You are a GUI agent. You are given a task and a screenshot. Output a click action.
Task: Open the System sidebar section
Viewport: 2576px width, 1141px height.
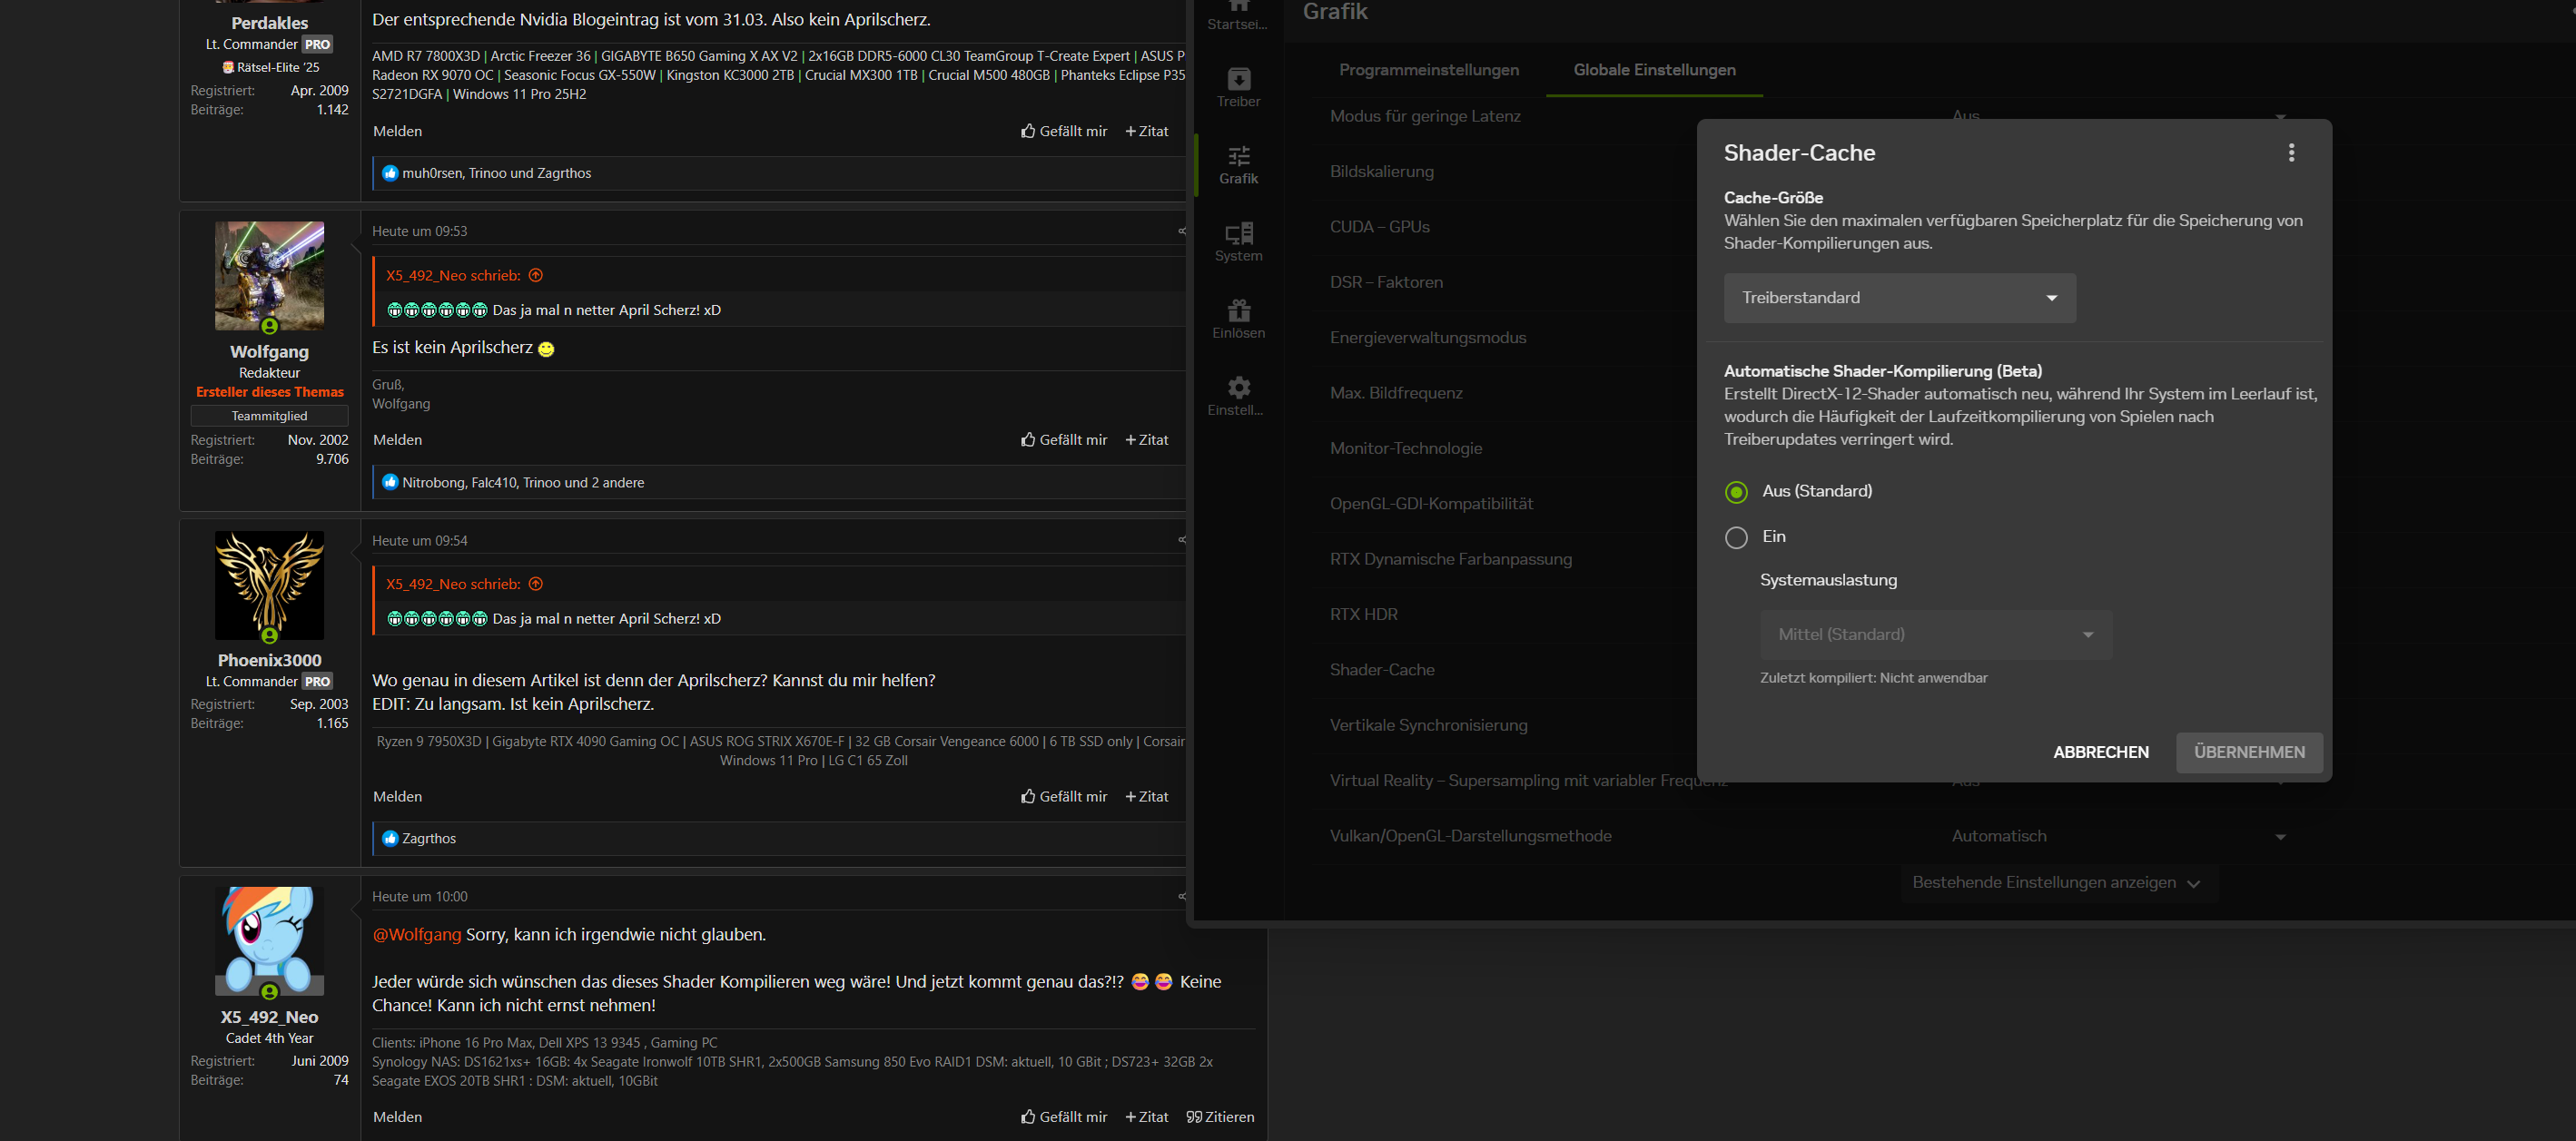[1238, 241]
